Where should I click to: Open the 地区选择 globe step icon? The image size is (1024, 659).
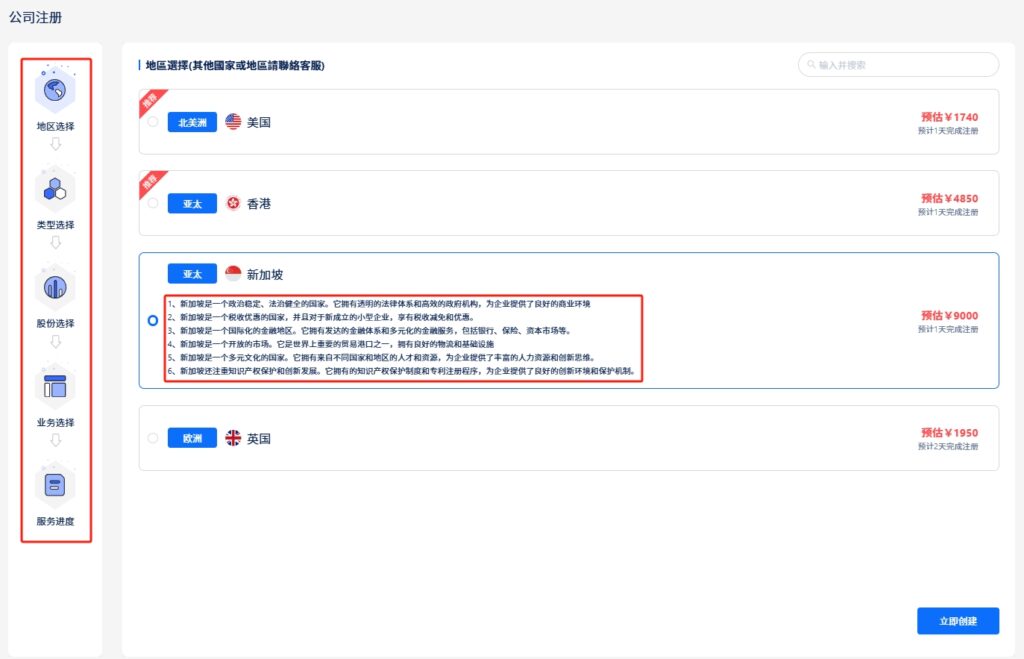55,90
